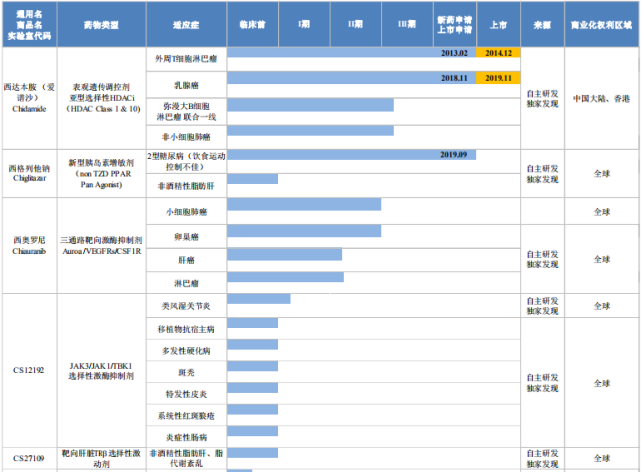Click the 2013.02 date label
Screen dimensions: 641x472
coord(454,53)
